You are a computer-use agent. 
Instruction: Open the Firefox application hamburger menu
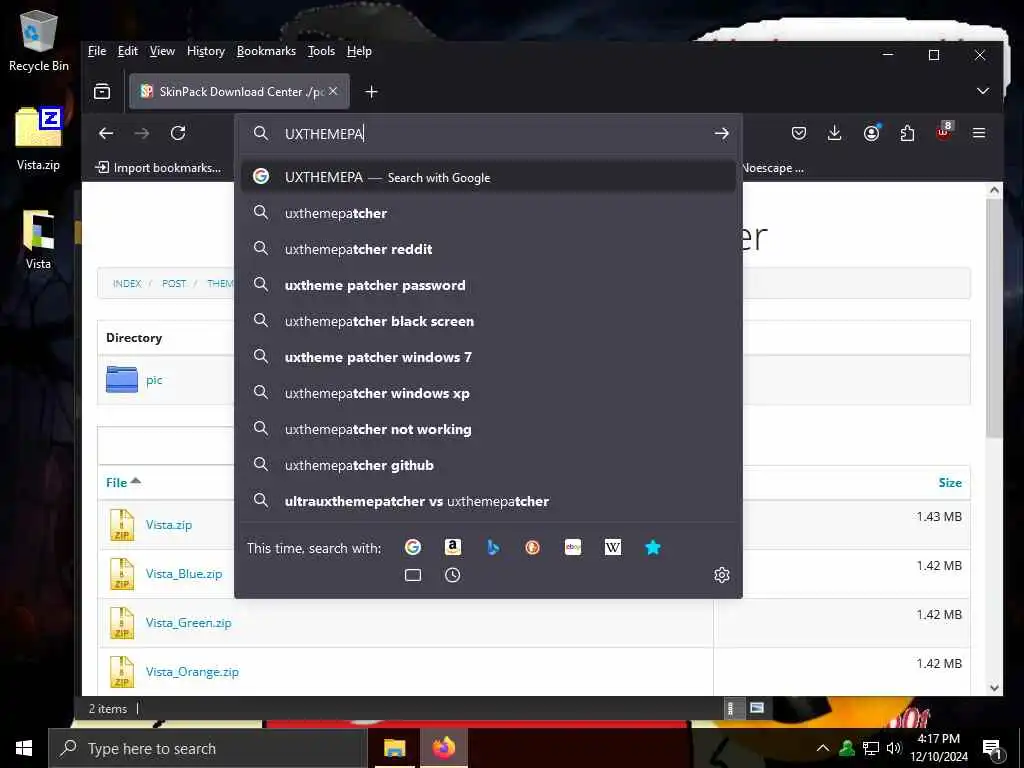tap(979, 133)
